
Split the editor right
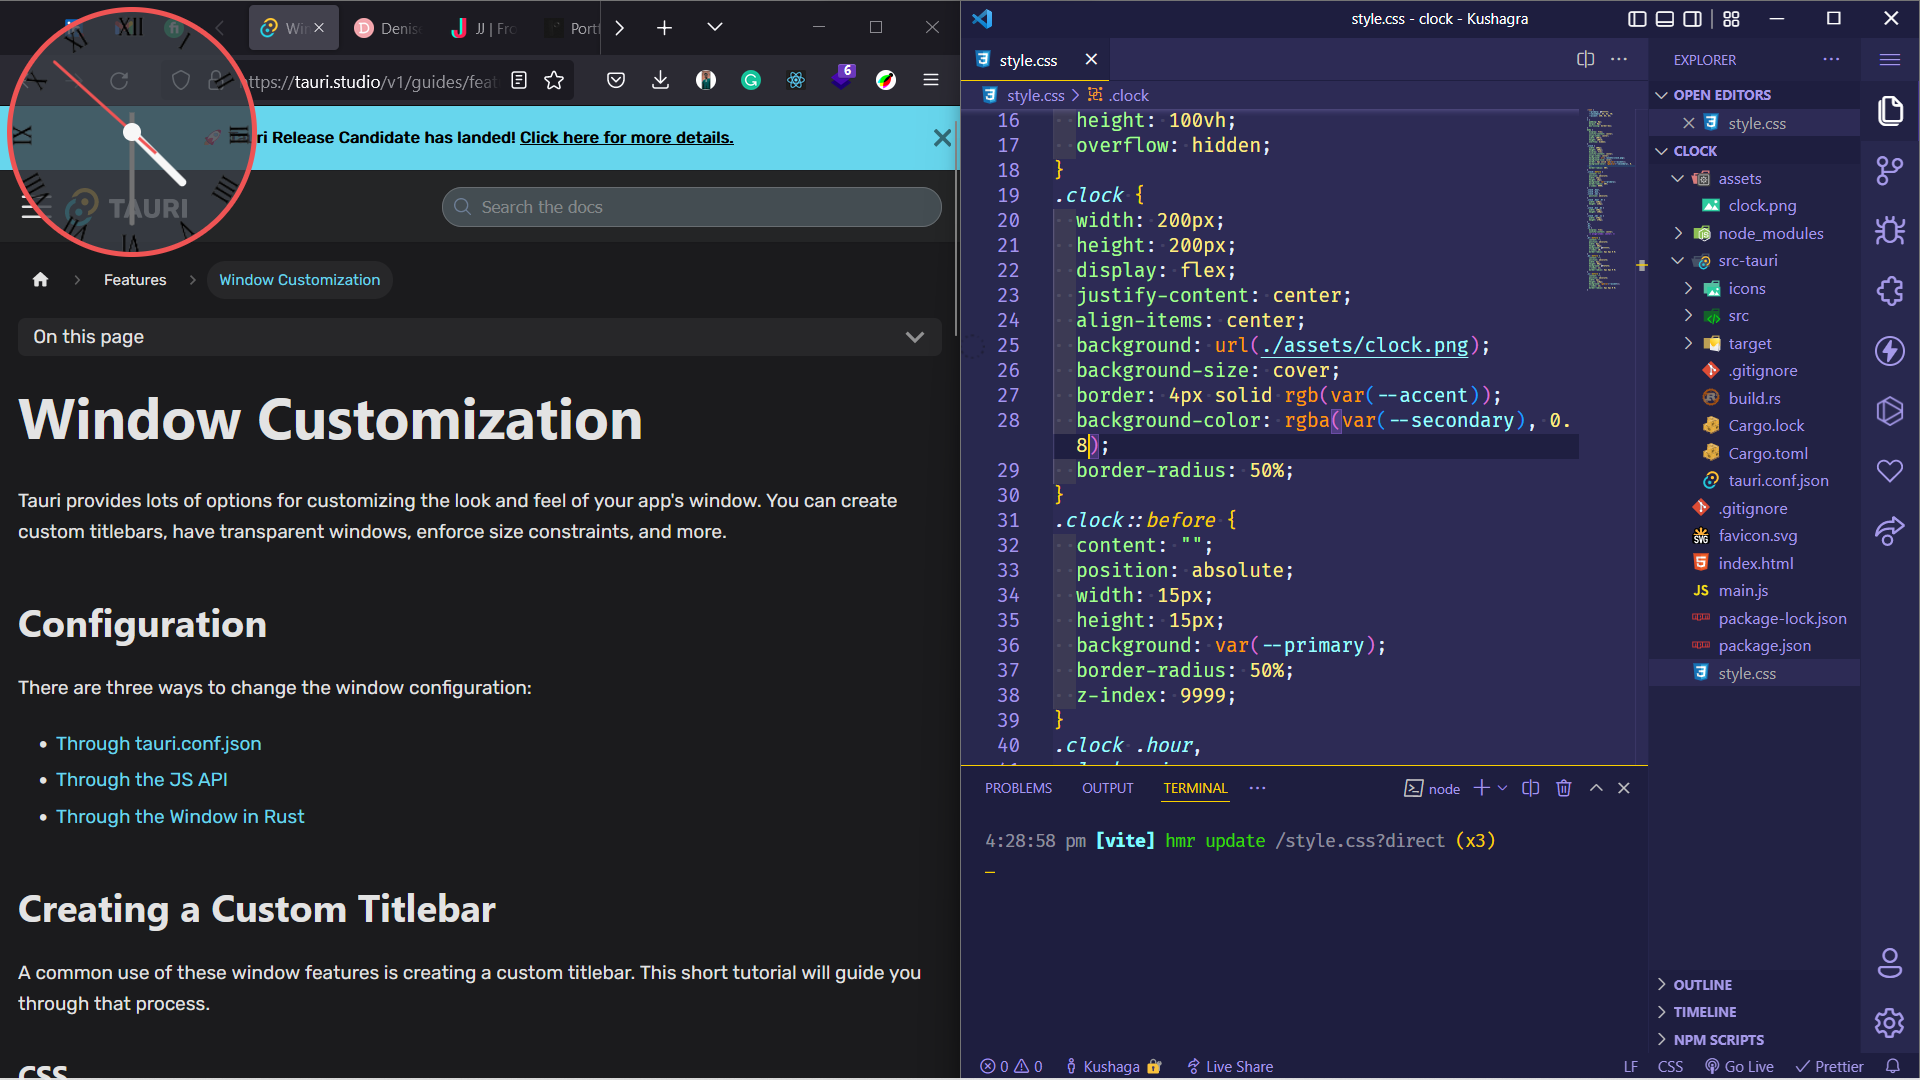point(1585,60)
